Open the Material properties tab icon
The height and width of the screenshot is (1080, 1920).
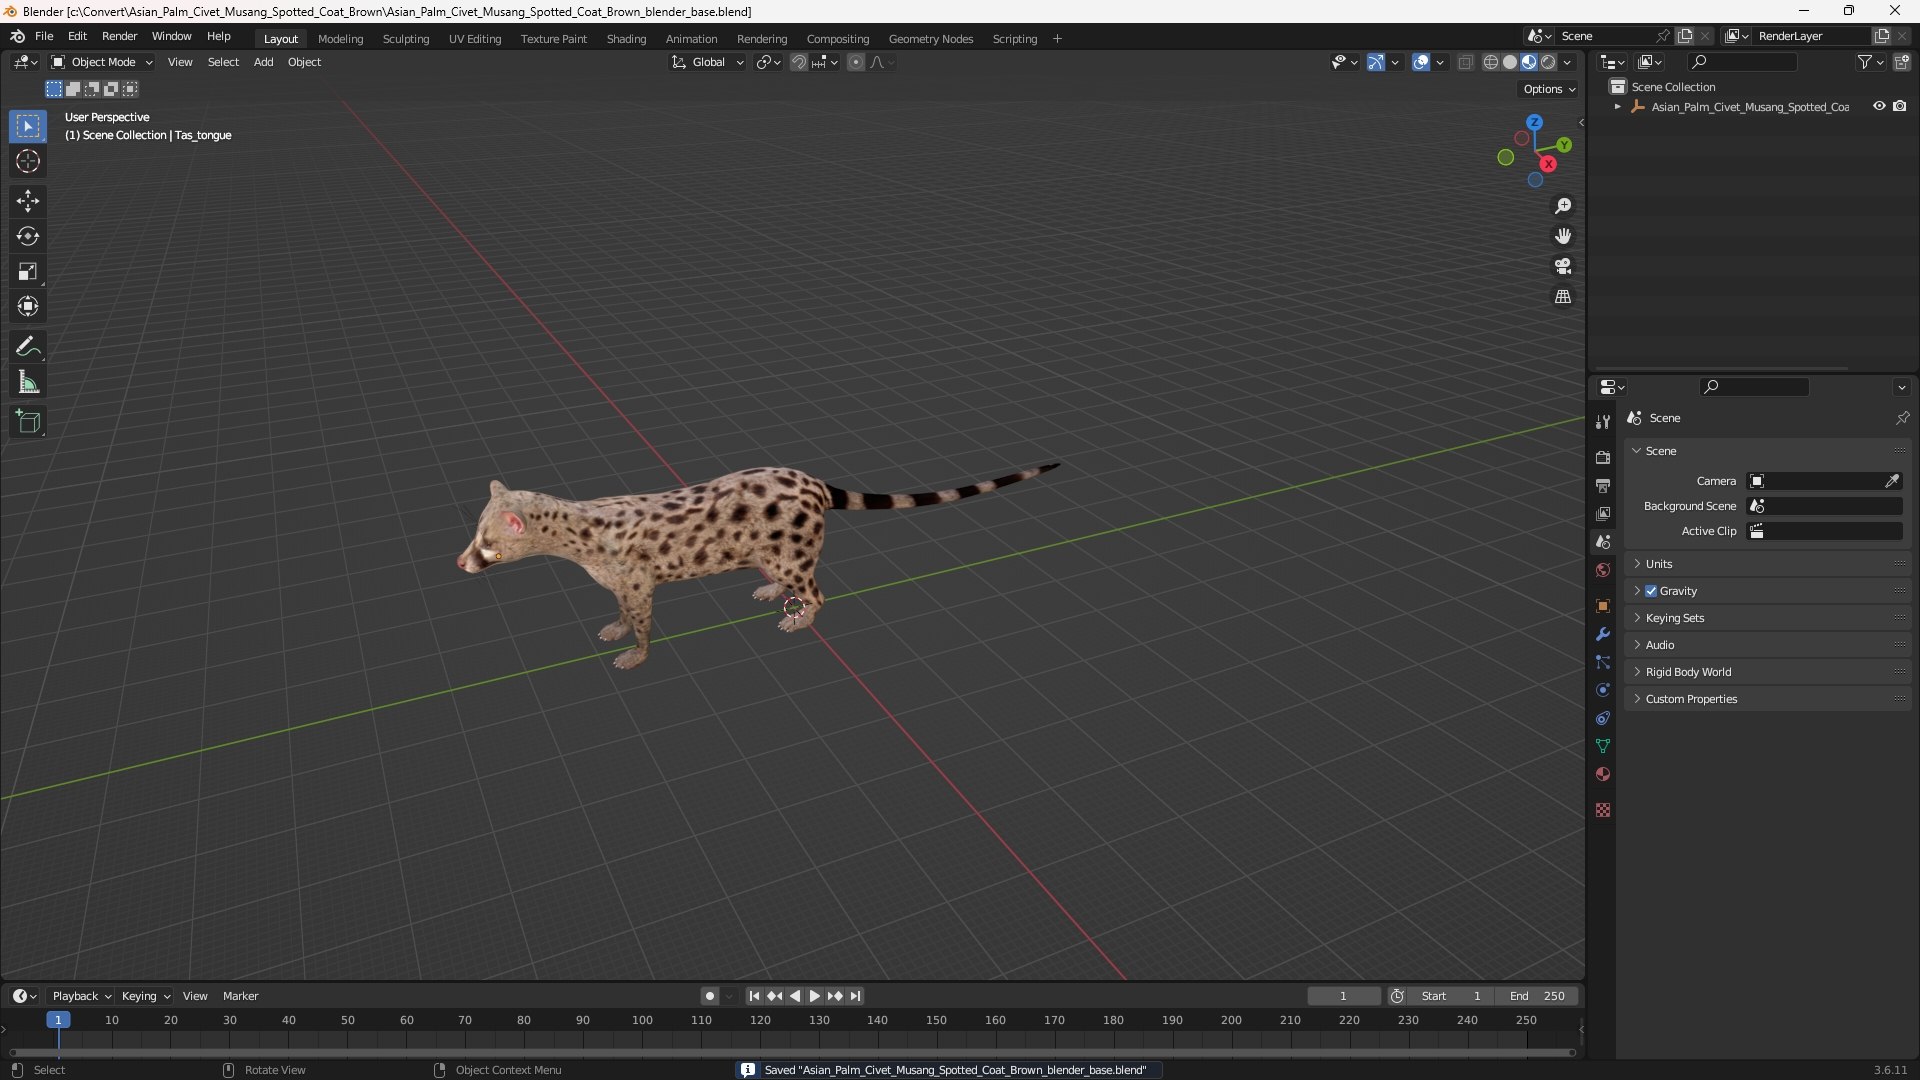click(1603, 774)
